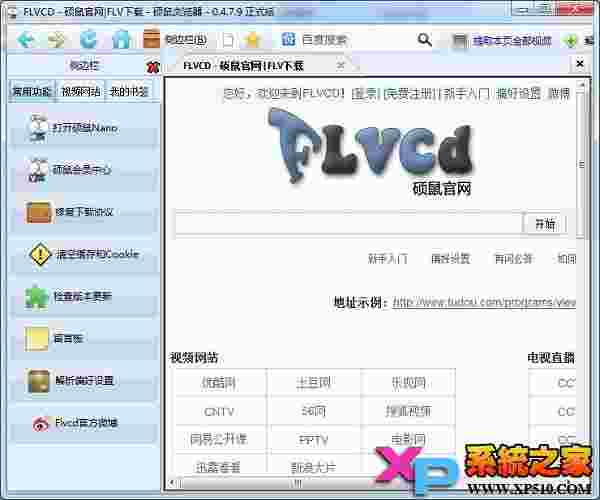Open 有问必答 link below the search box
The image size is (600, 500).
(x=514, y=259)
